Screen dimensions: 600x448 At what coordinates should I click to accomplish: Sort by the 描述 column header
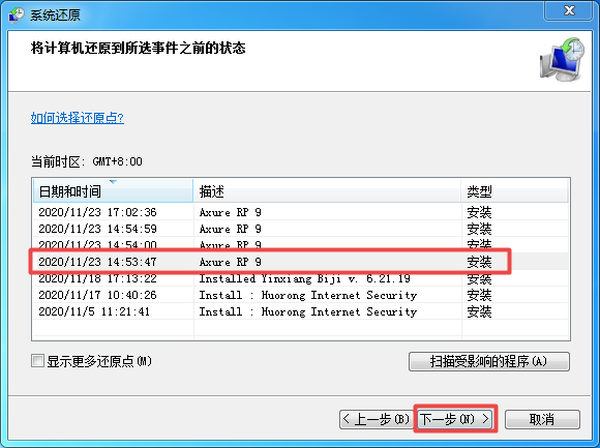(x=327, y=191)
